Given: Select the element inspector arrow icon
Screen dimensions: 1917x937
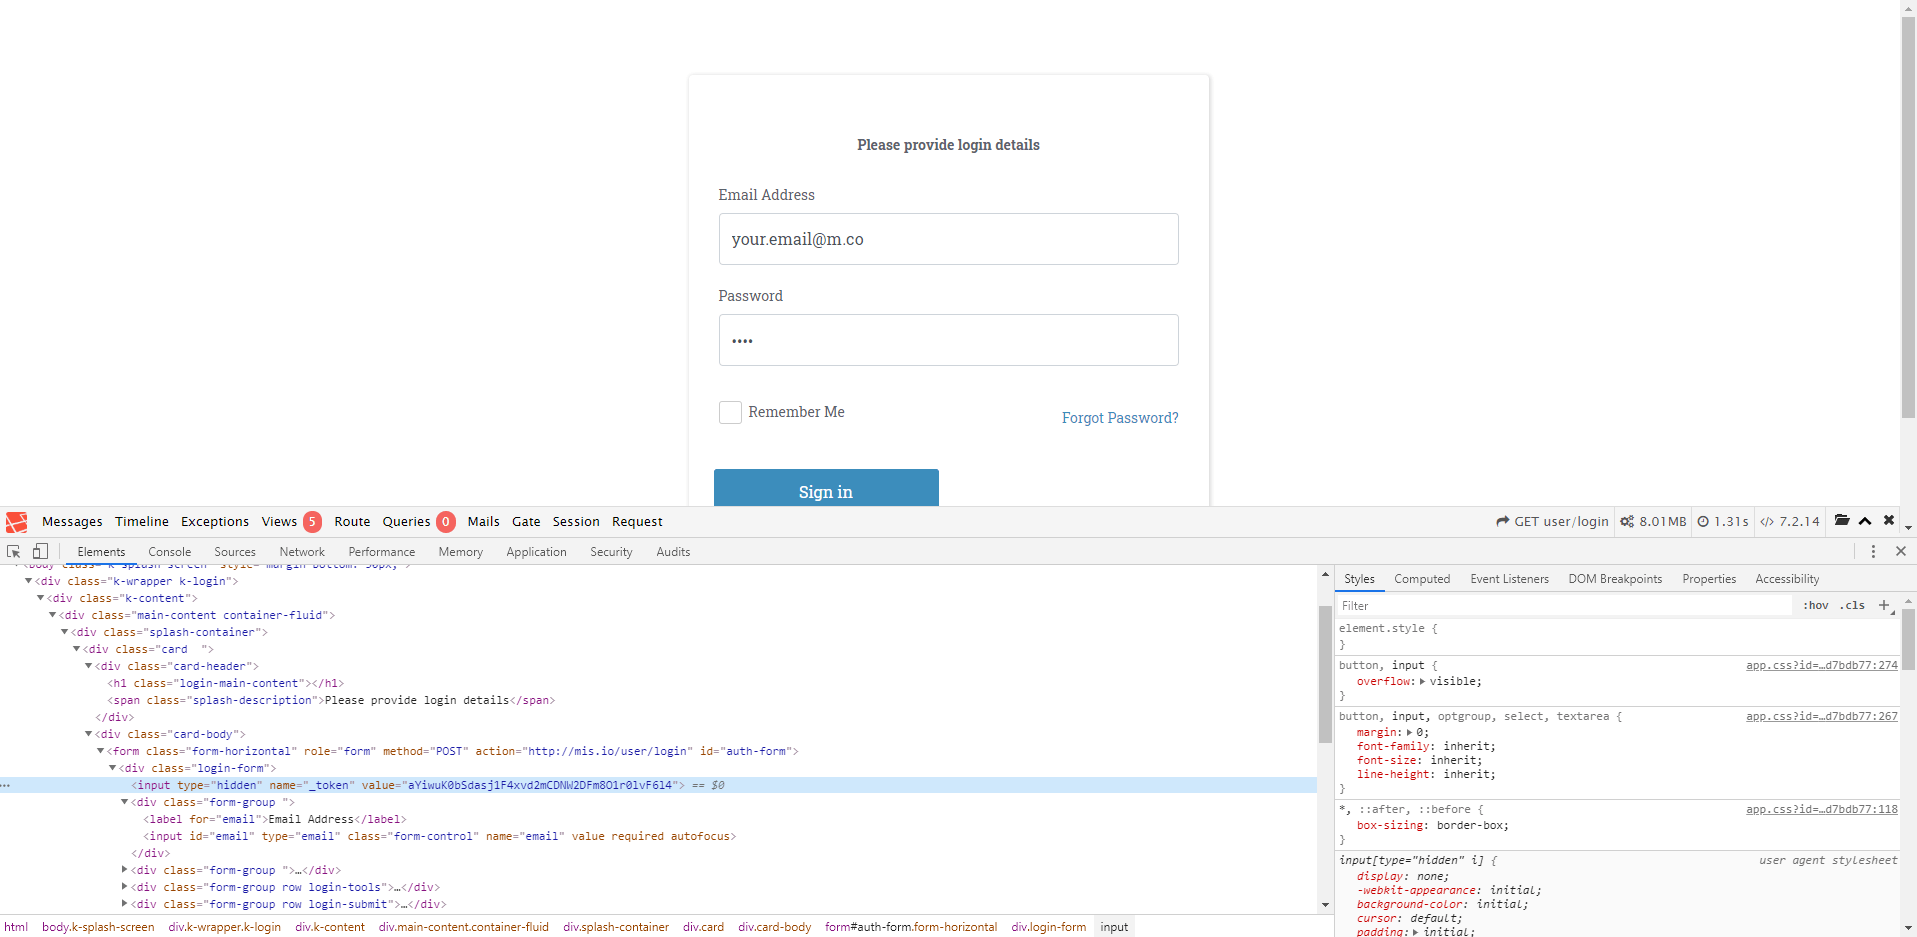Looking at the screenshot, I should pos(14,551).
